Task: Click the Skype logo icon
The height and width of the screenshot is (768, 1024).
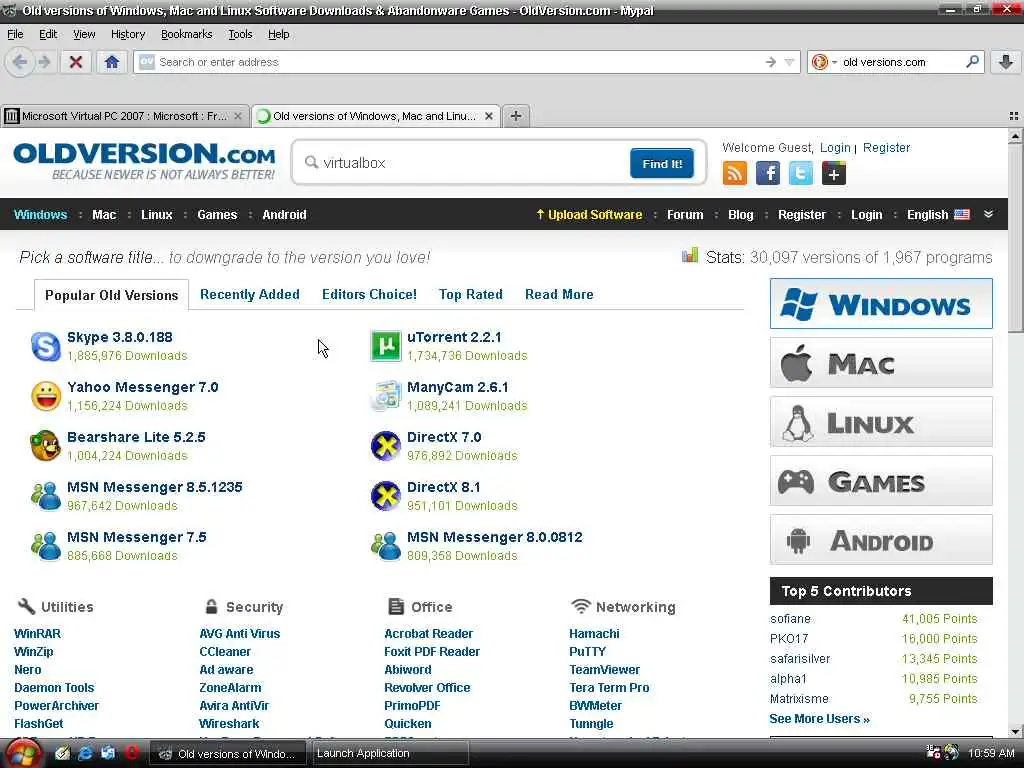Action: click(46, 346)
